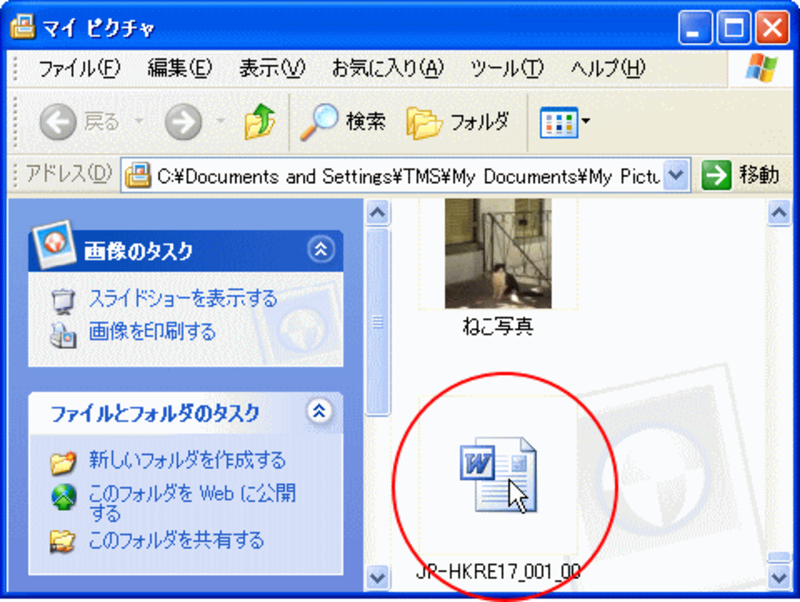Click the shared folder hand icon
Image resolution: width=800 pixels, height=602 pixels.
pyautogui.click(x=63, y=541)
